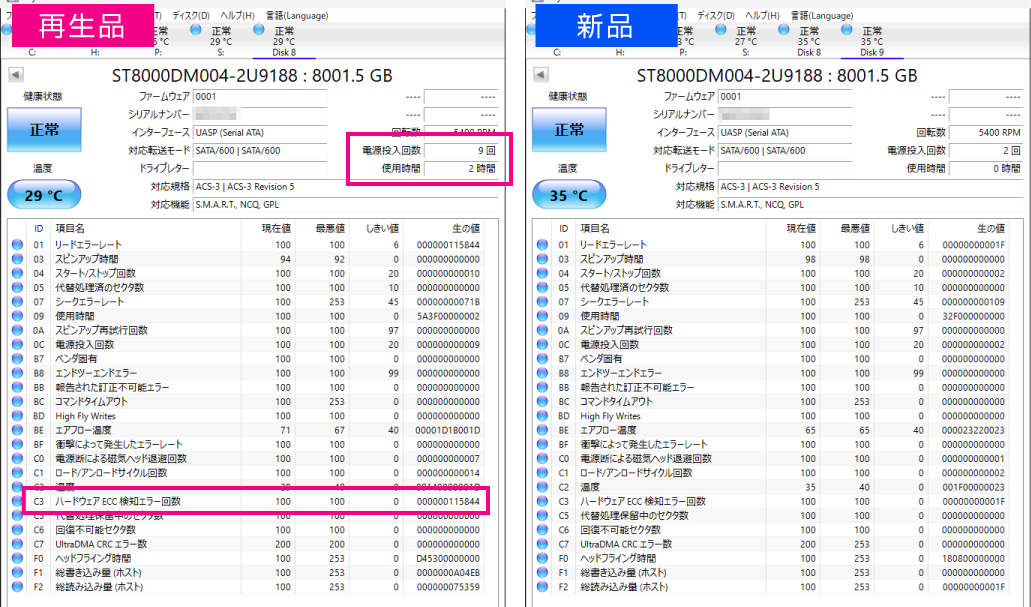
Task: Select the S: drive tab in 再生品 window
Action: coord(221,41)
